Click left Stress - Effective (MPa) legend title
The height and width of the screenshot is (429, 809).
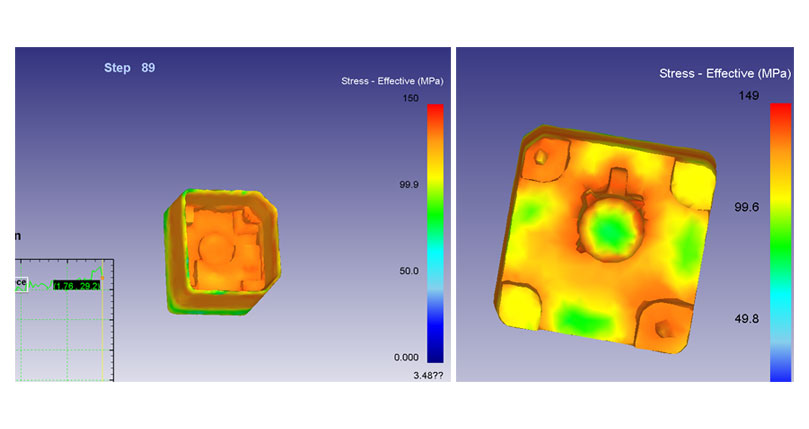(392, 82)
